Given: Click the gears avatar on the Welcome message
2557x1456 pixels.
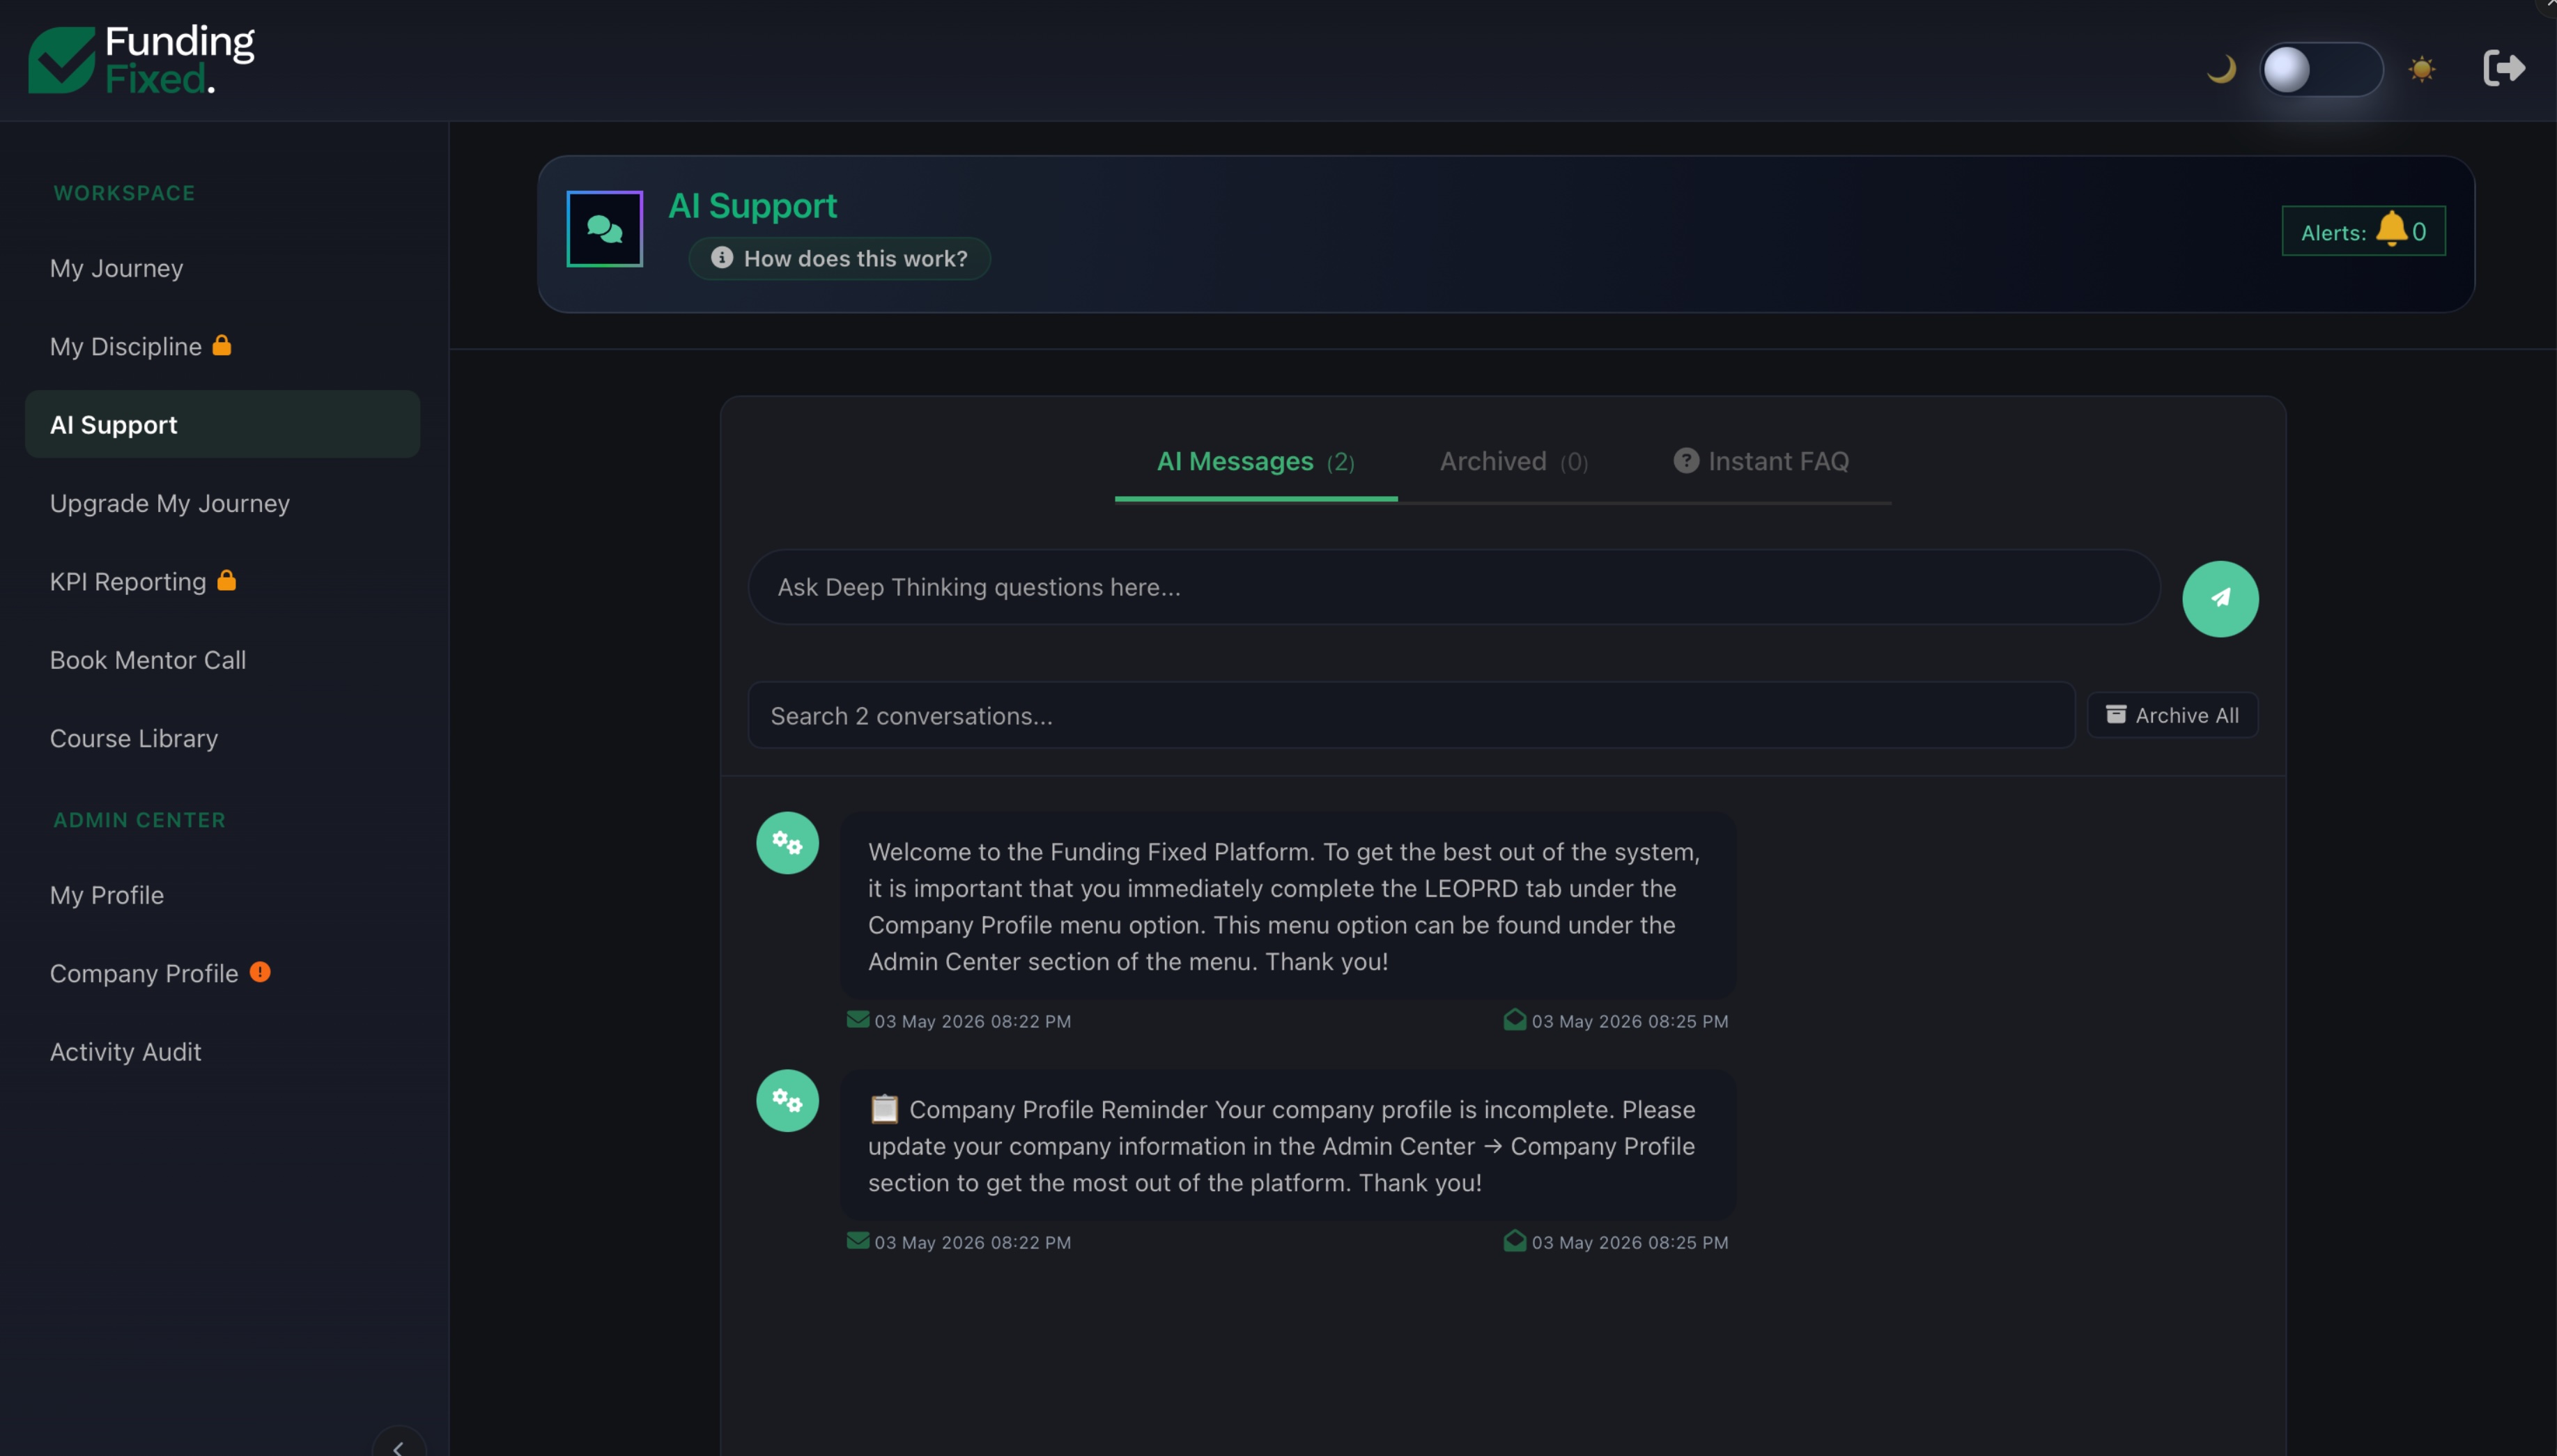Looking at the screenshot, I should point(787,843).
